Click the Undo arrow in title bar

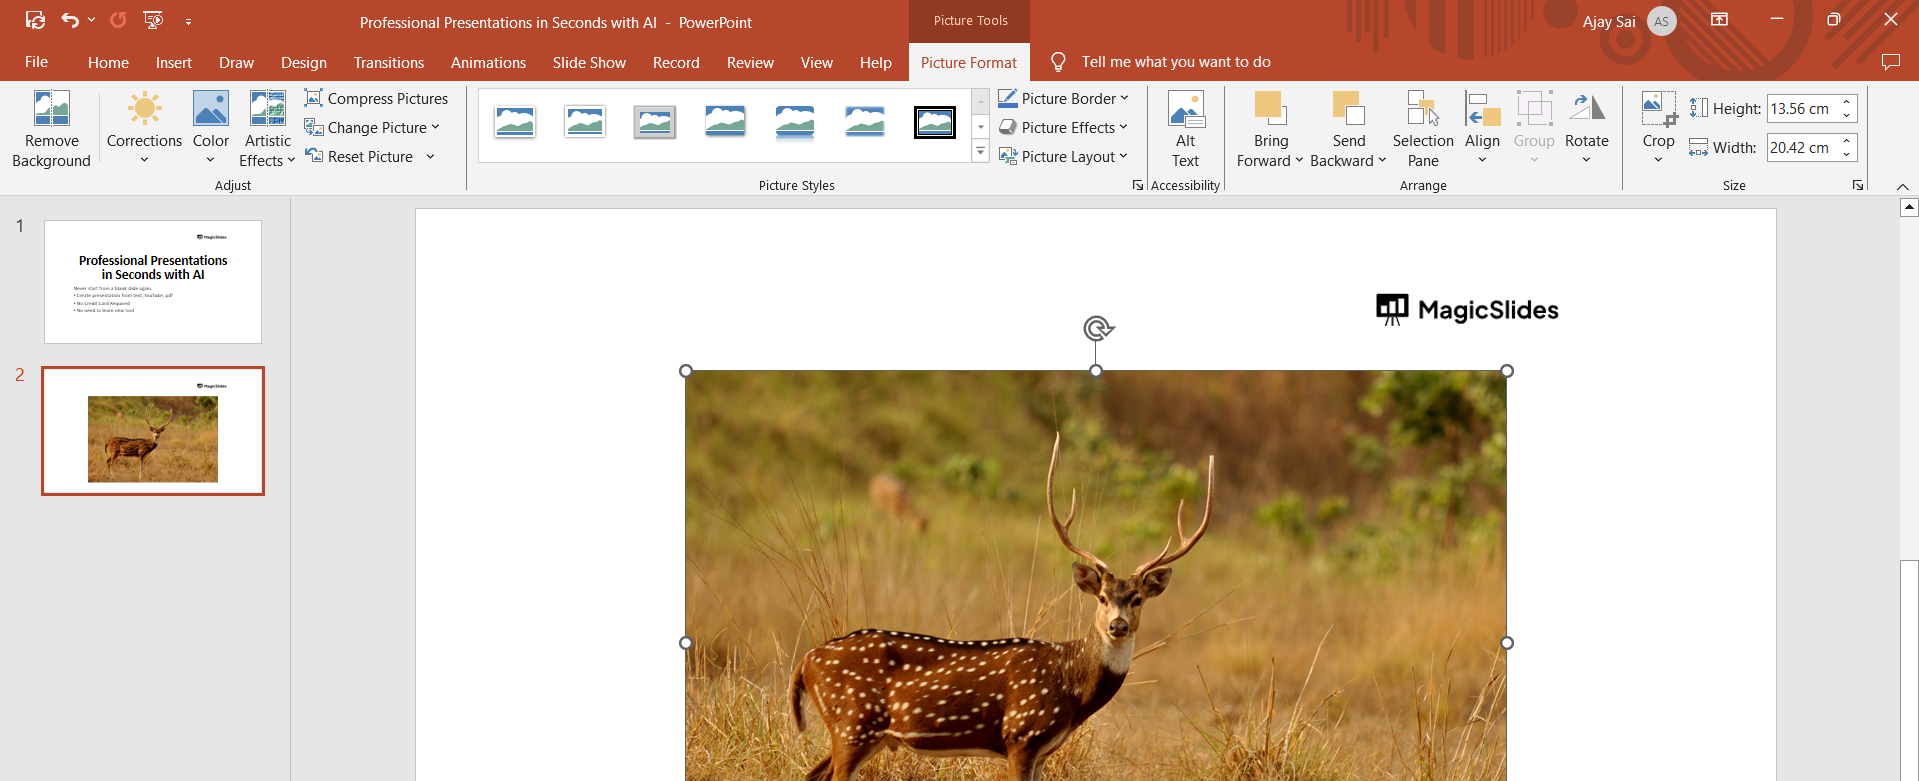point(70,20)
